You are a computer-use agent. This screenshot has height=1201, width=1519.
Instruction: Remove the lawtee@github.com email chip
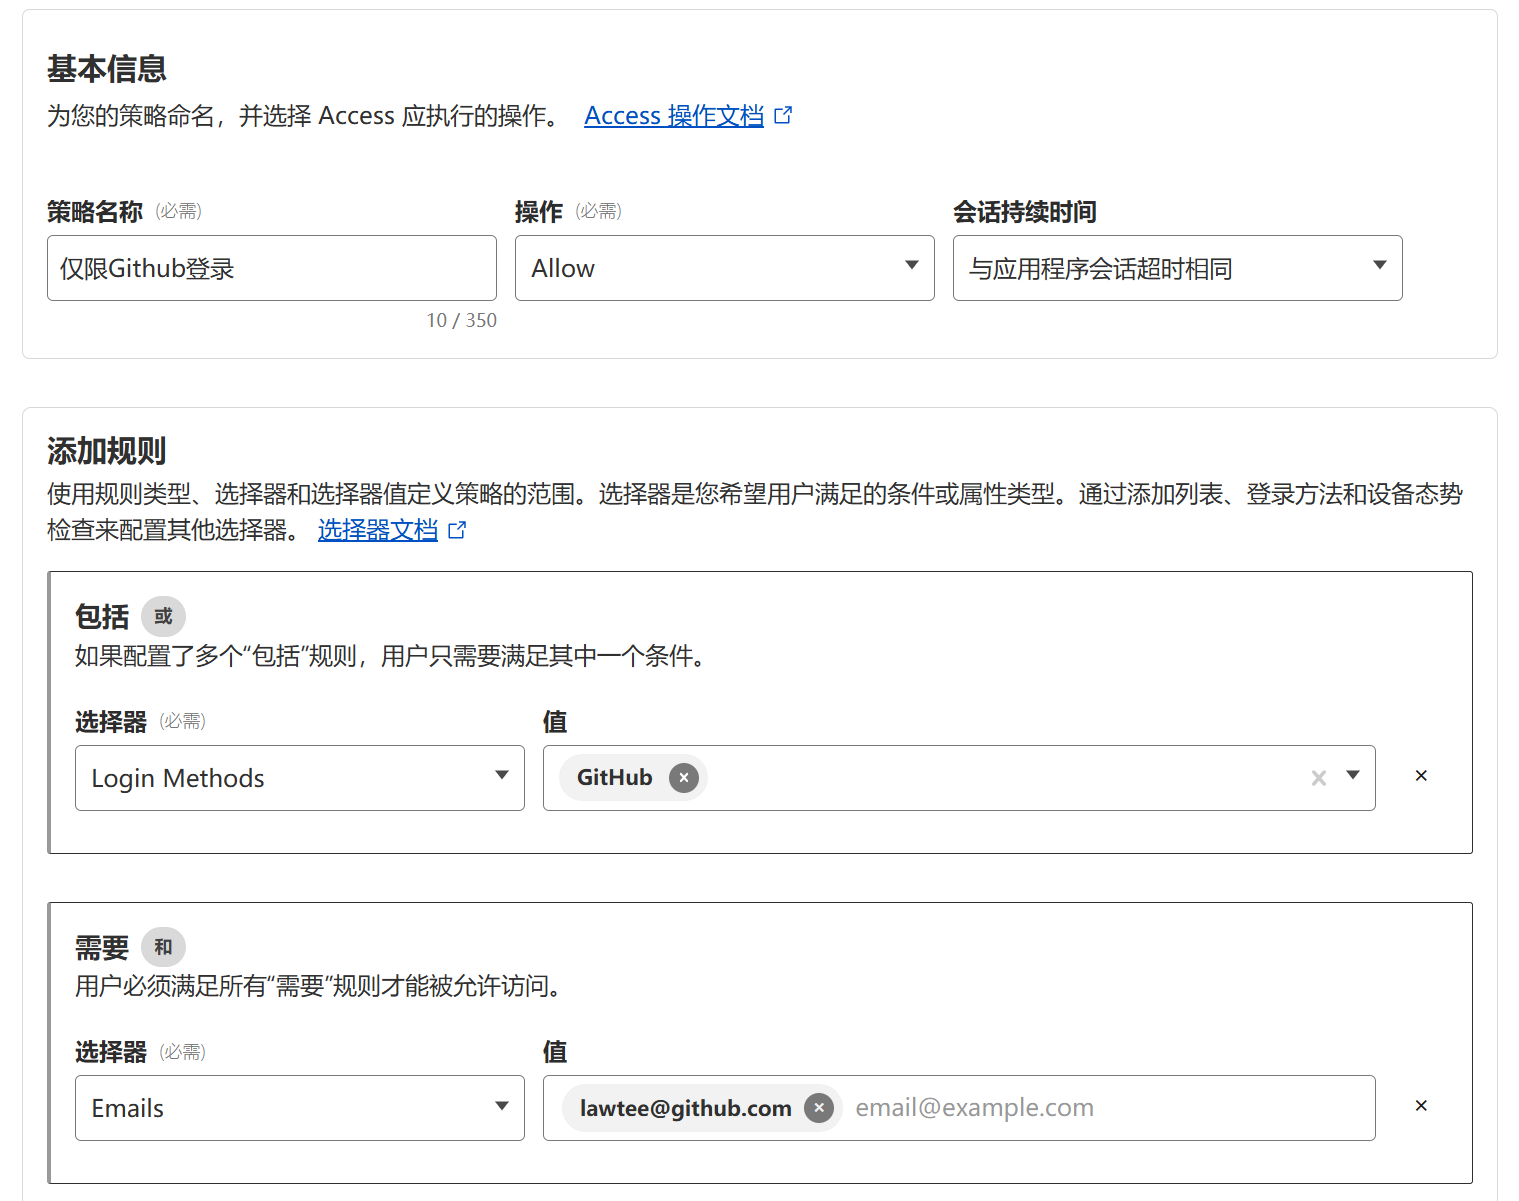(819, 1108)
